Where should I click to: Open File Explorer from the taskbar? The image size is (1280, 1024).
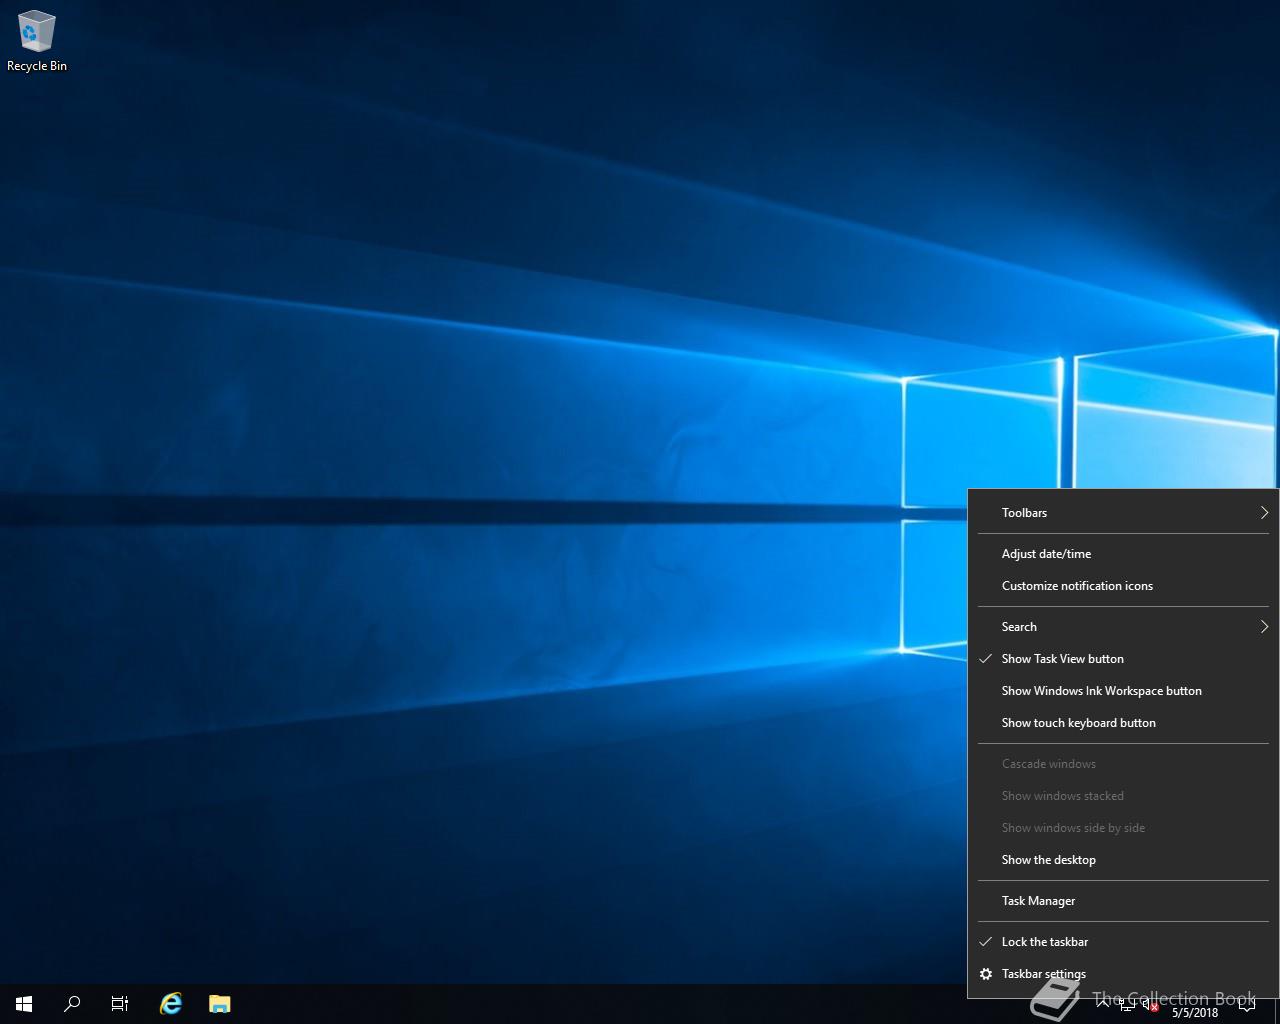[219, 1004]
